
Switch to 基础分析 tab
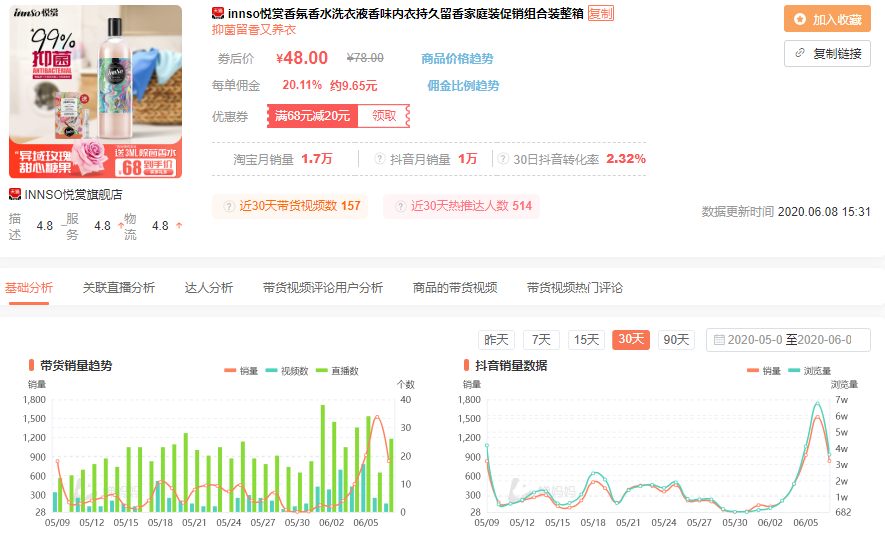point(29,288)
